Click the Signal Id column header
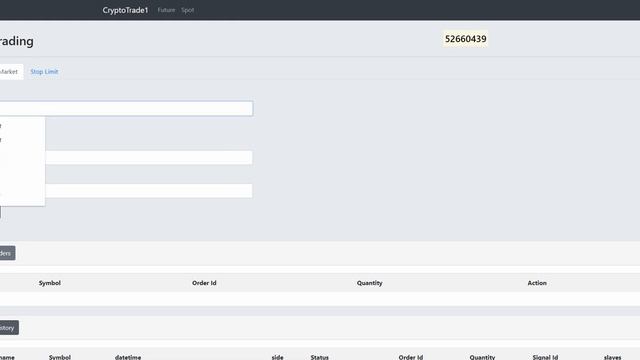The image size is (640, 360). (x=545, y=357)
